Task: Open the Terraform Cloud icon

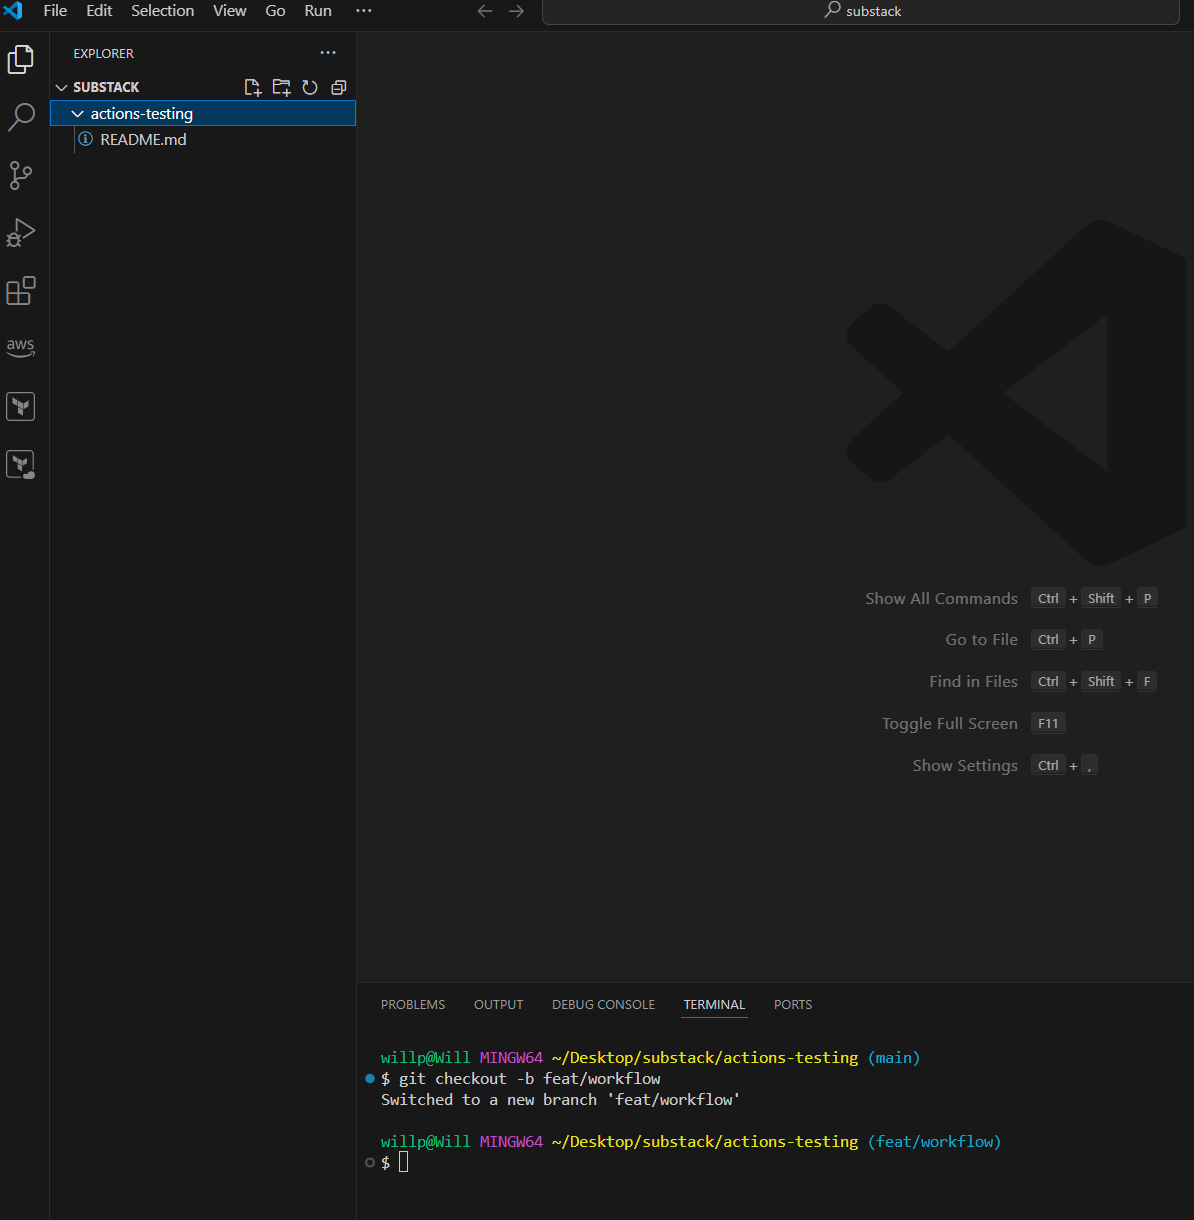Action: pyautogui.click(x=21, y=464)
